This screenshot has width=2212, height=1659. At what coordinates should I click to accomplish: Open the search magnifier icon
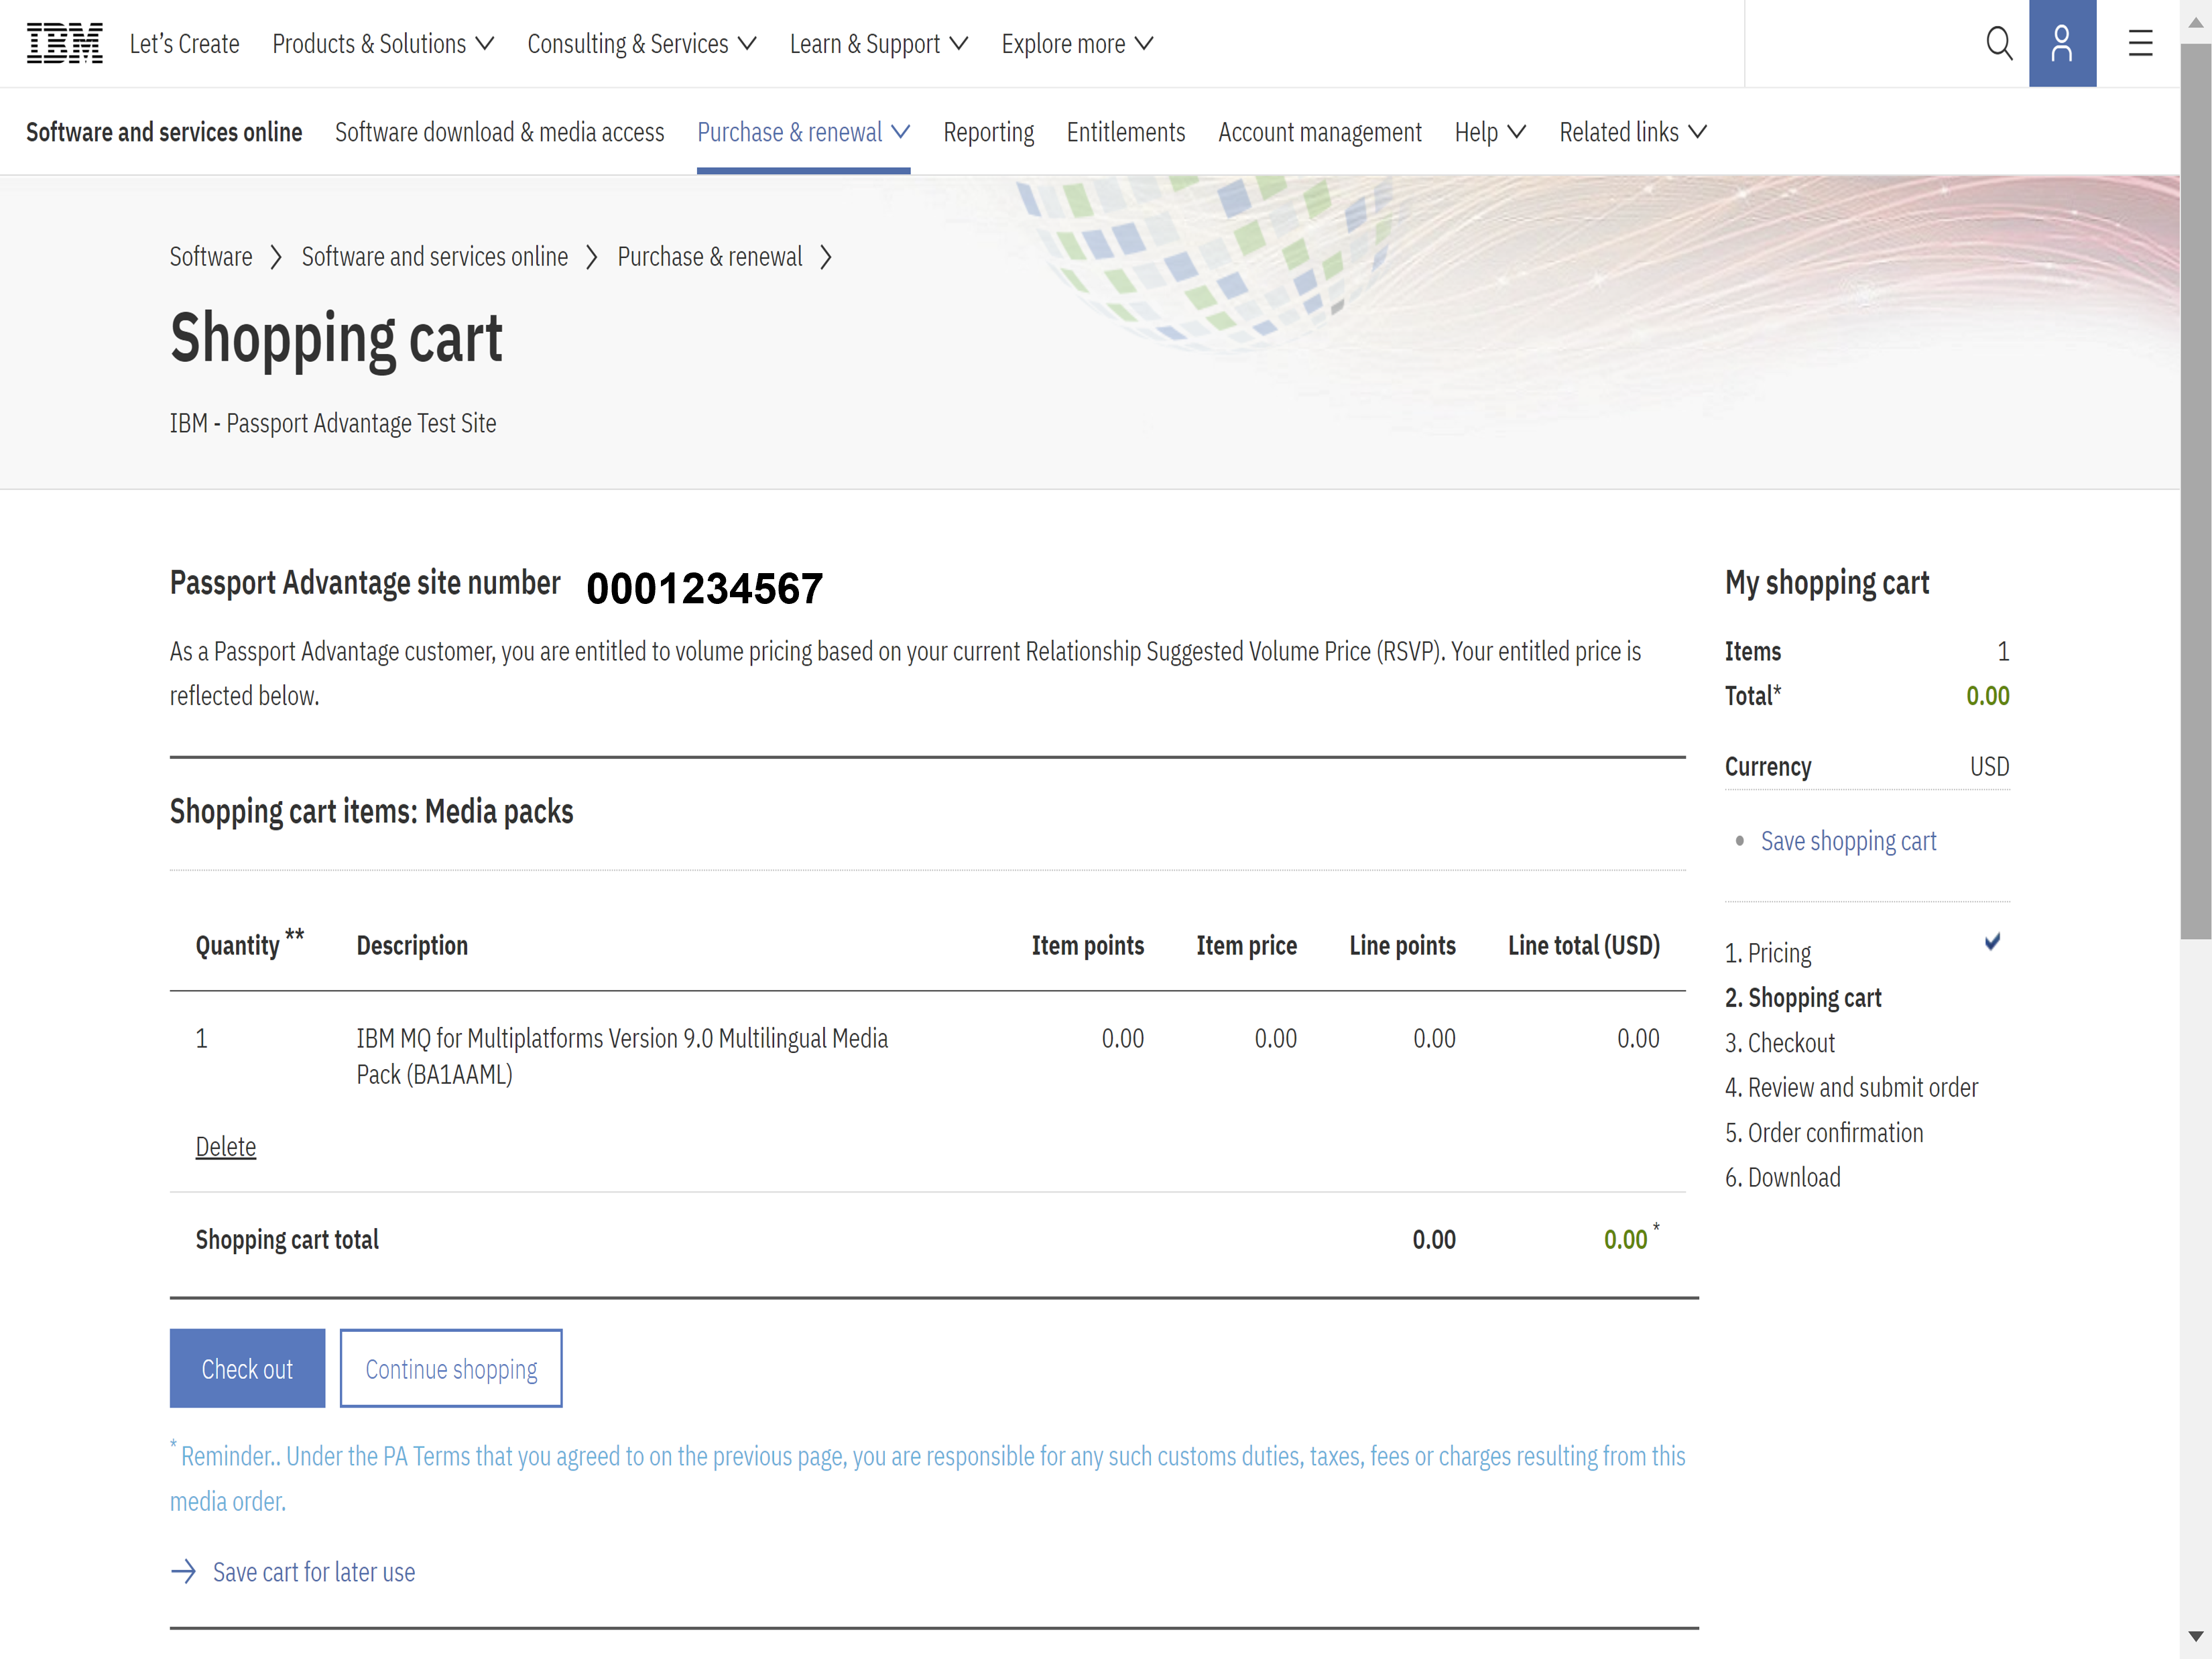point(1999,43)
